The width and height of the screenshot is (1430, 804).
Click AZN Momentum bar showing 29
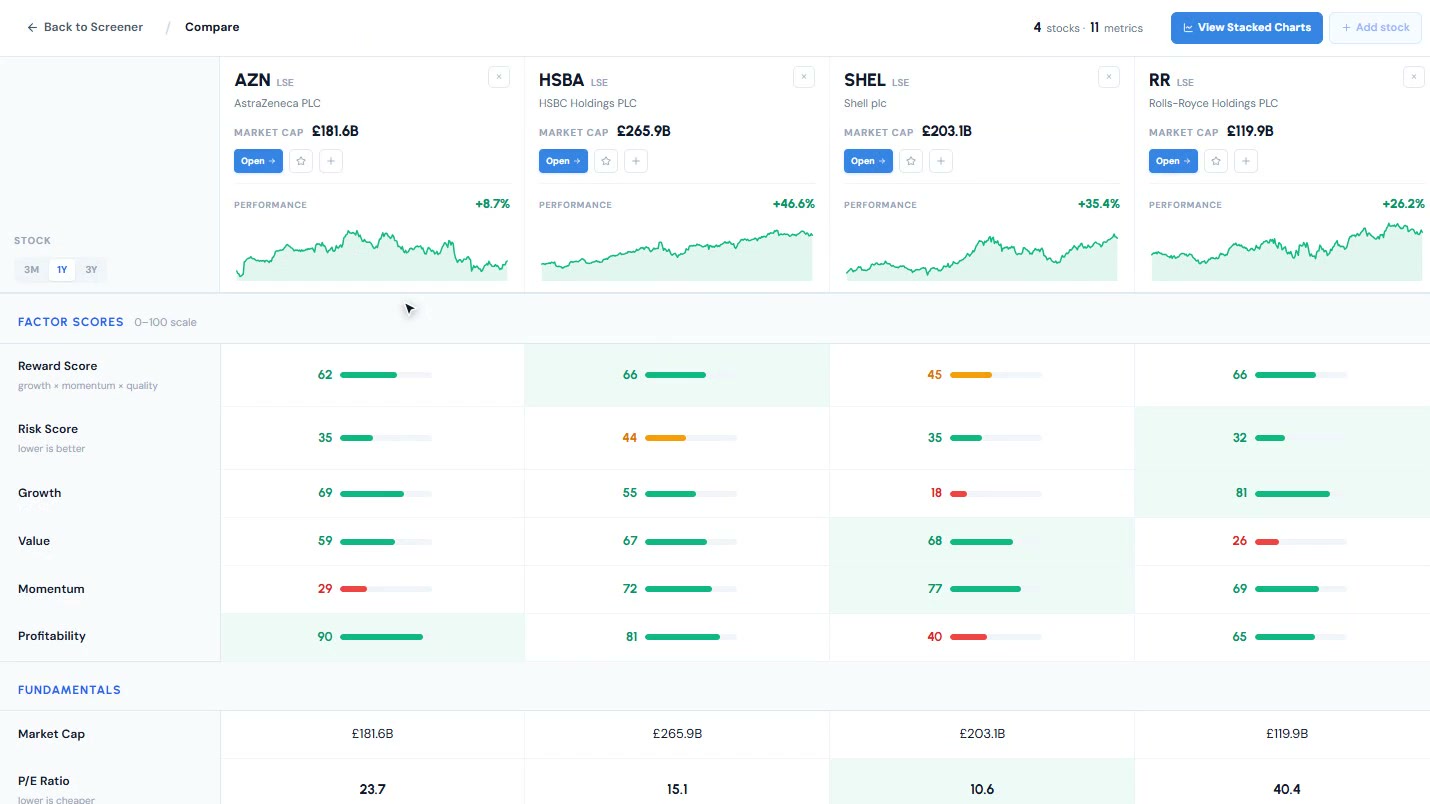(x=386, y=589)
